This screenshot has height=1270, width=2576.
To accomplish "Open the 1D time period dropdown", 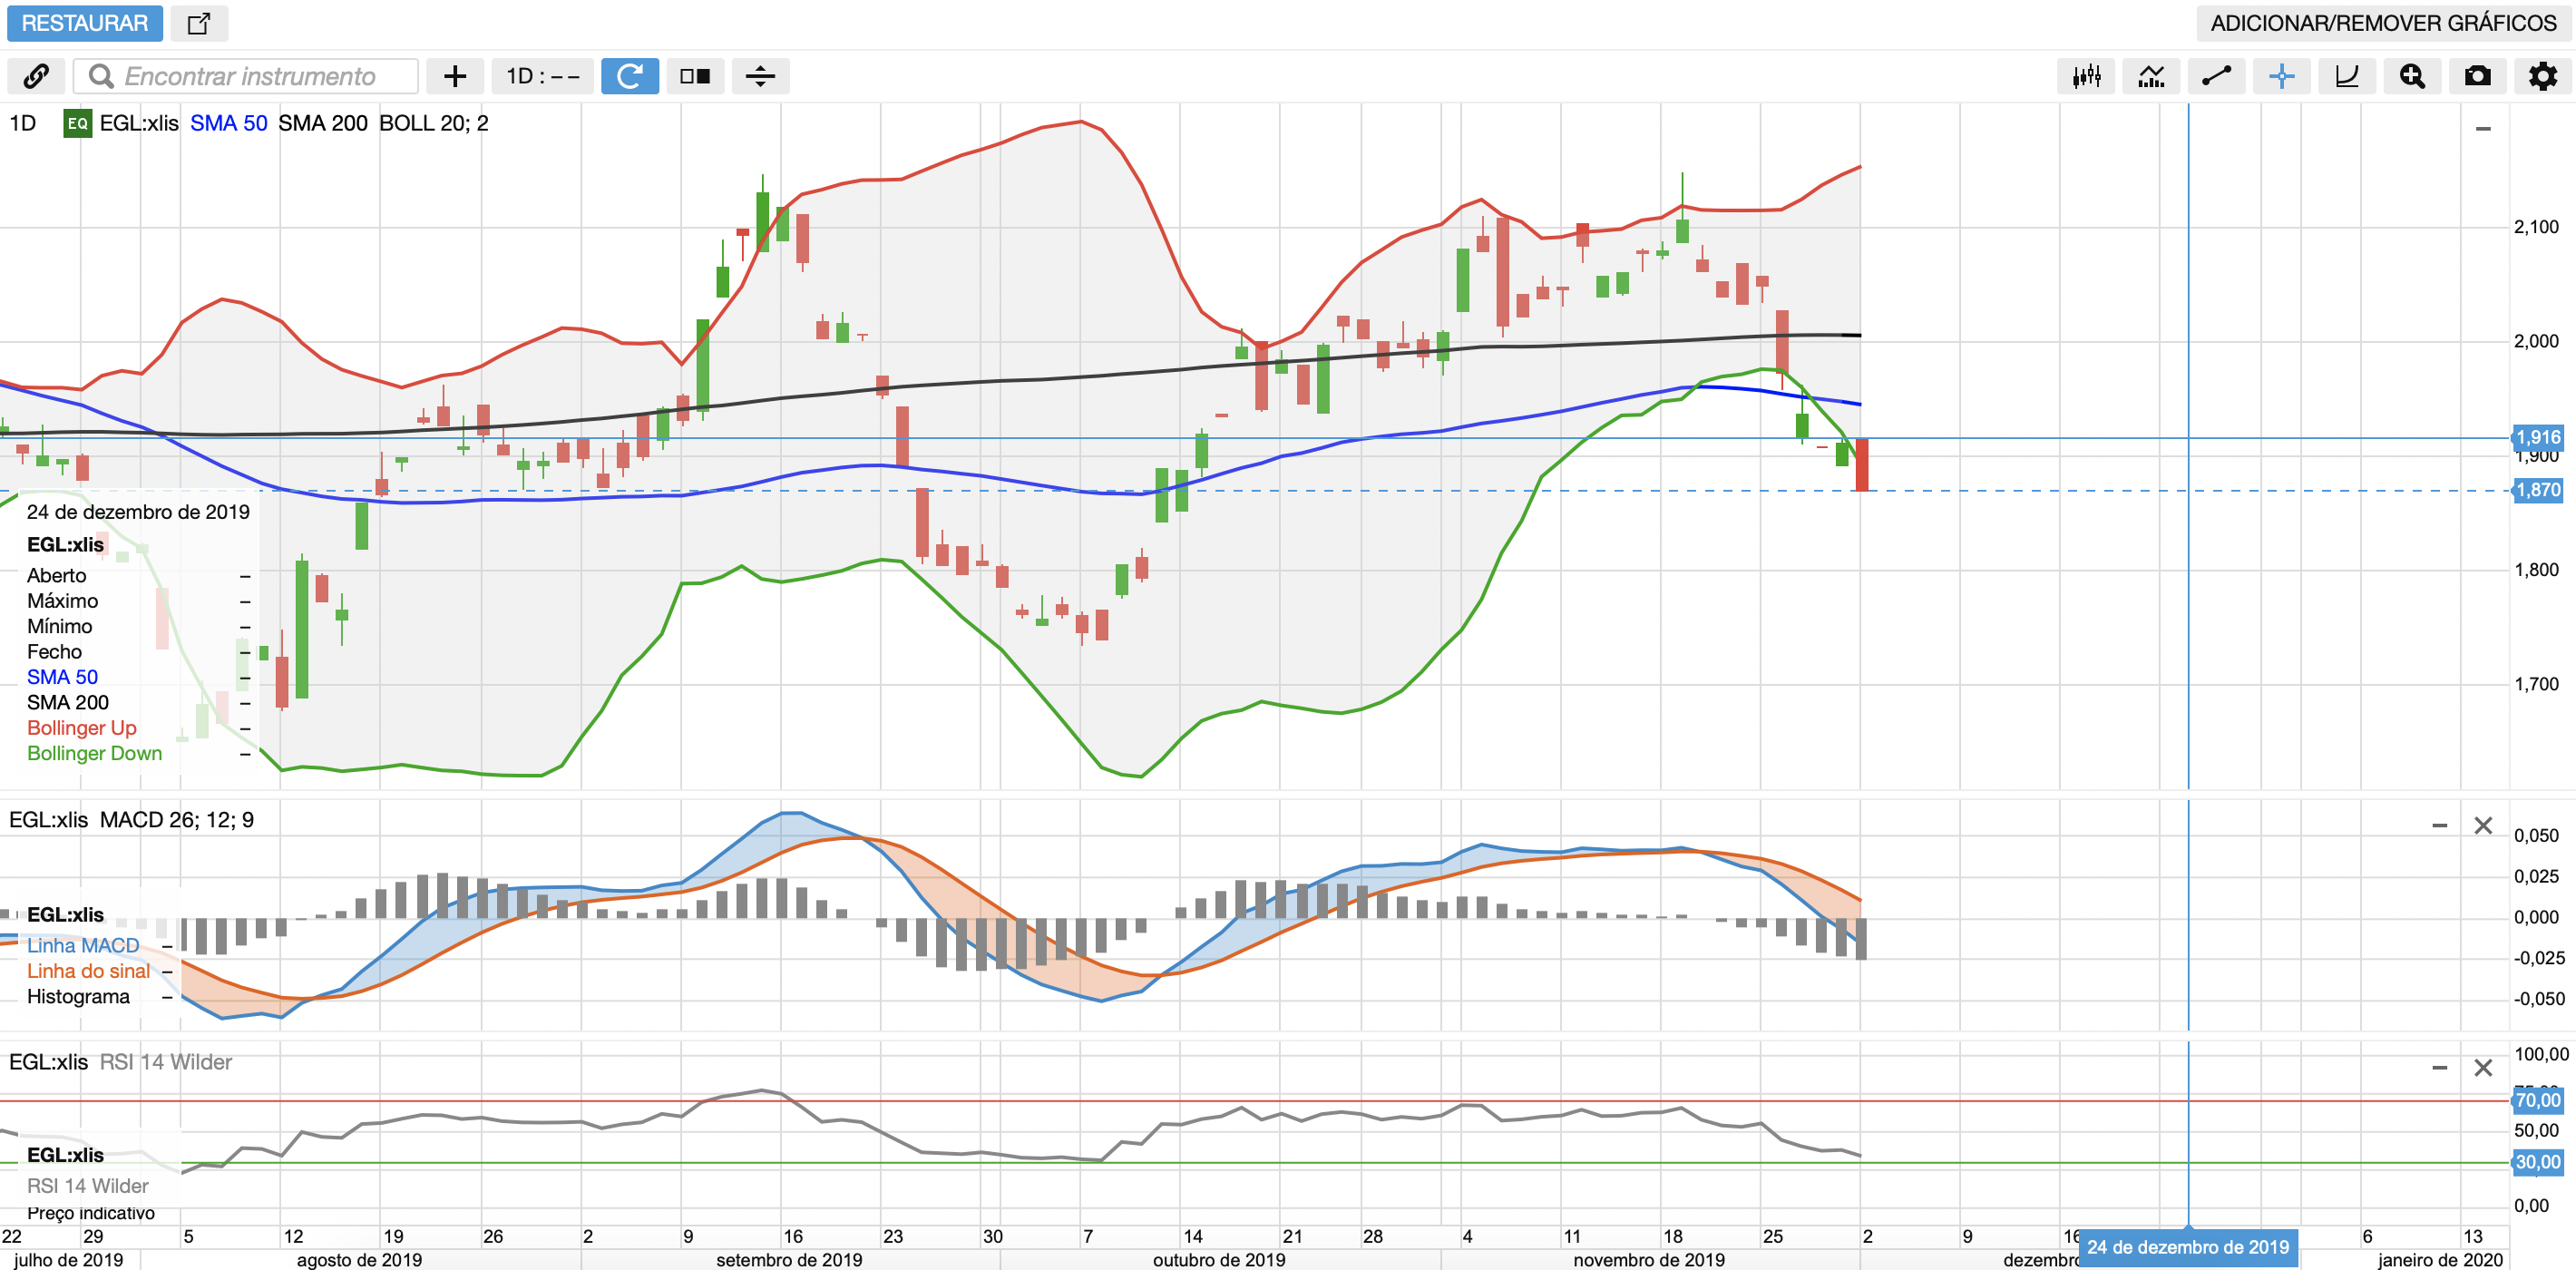I will [542, 76].
